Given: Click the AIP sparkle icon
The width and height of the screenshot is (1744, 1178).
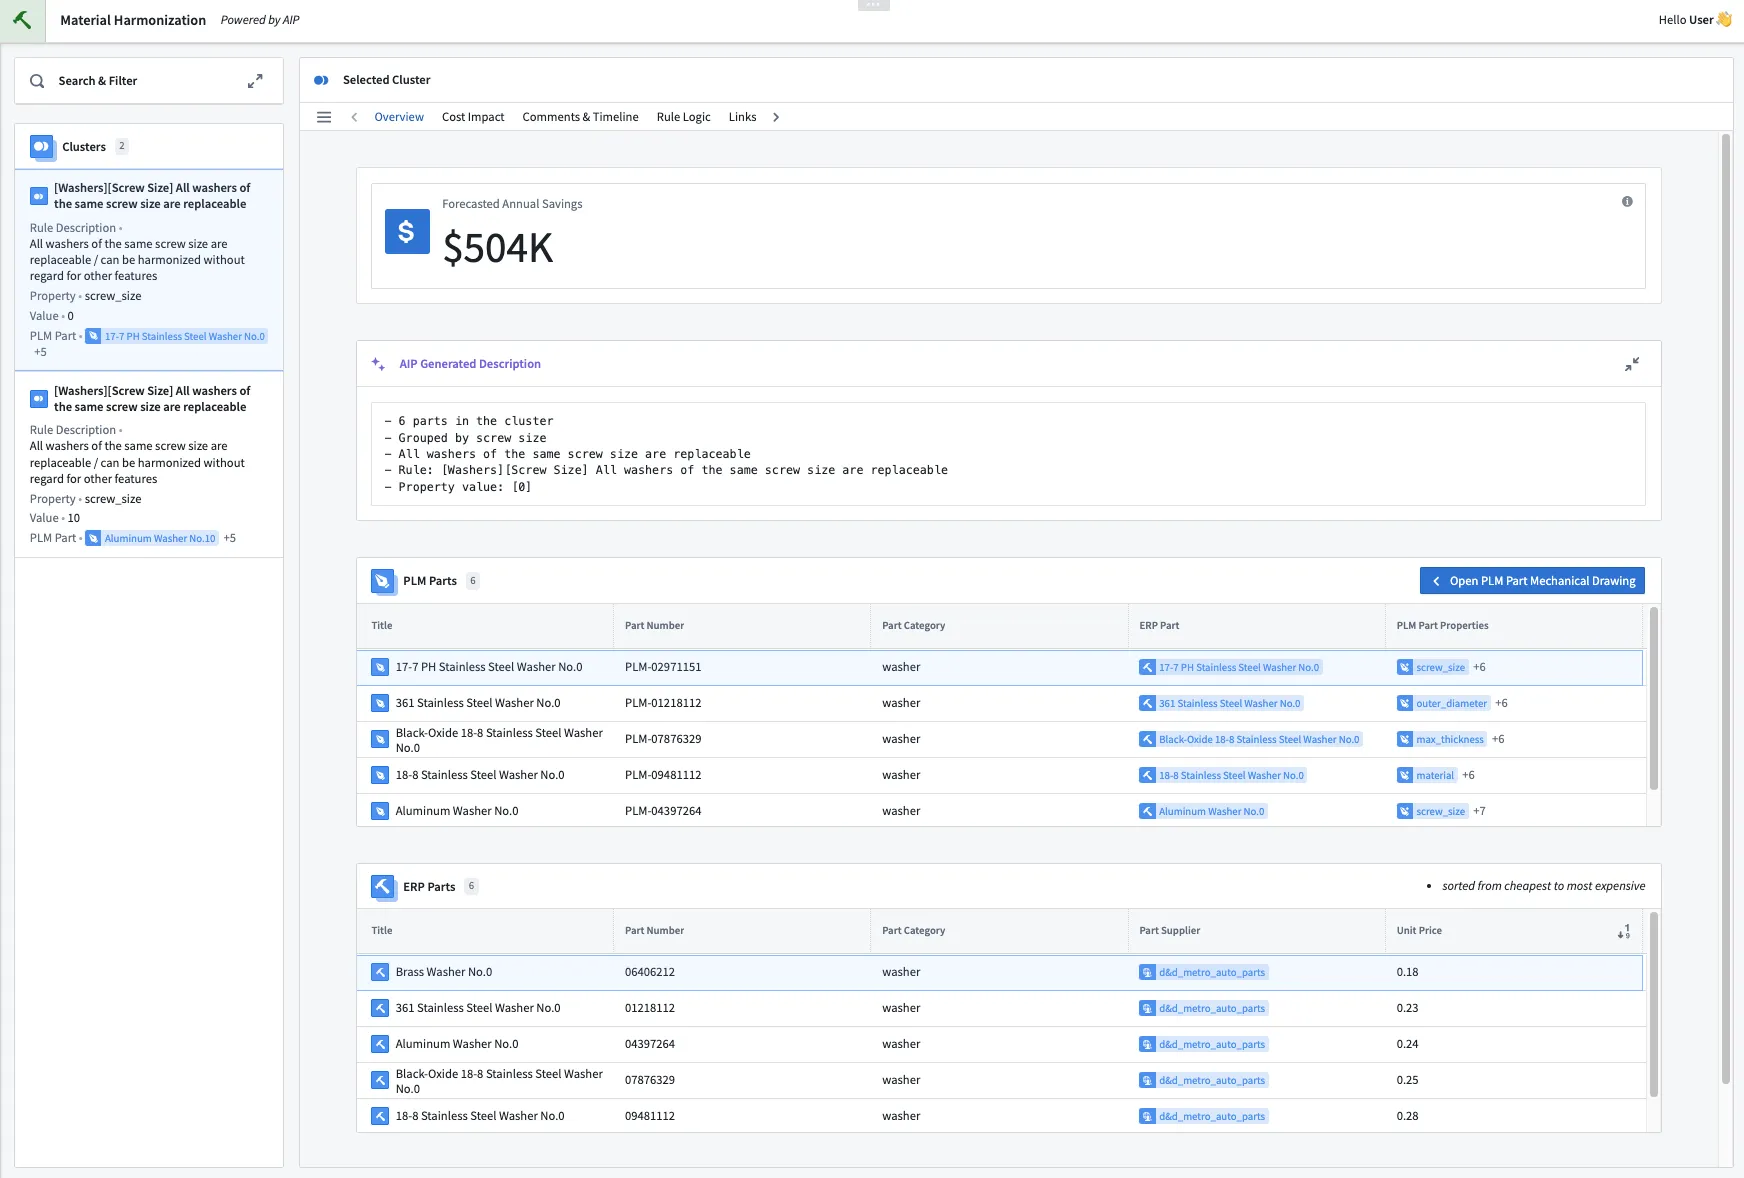Looking at the screenshot, I should (x=378, y=364).
